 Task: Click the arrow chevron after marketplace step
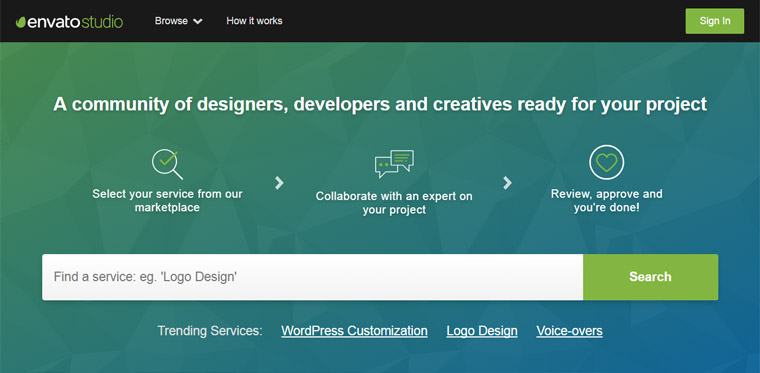click(279, 183)
